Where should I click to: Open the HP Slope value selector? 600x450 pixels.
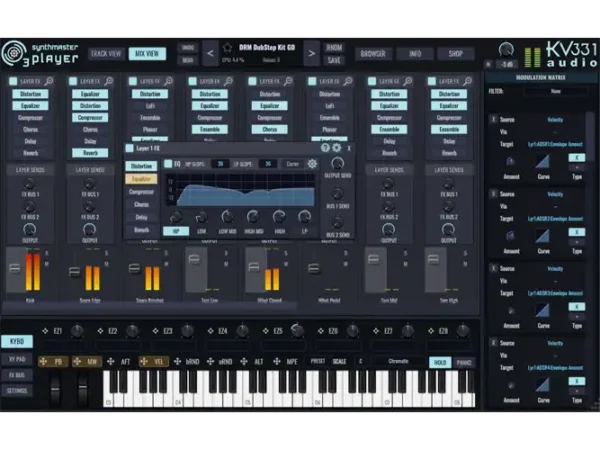pyautogui.click(x=220, y=164)
